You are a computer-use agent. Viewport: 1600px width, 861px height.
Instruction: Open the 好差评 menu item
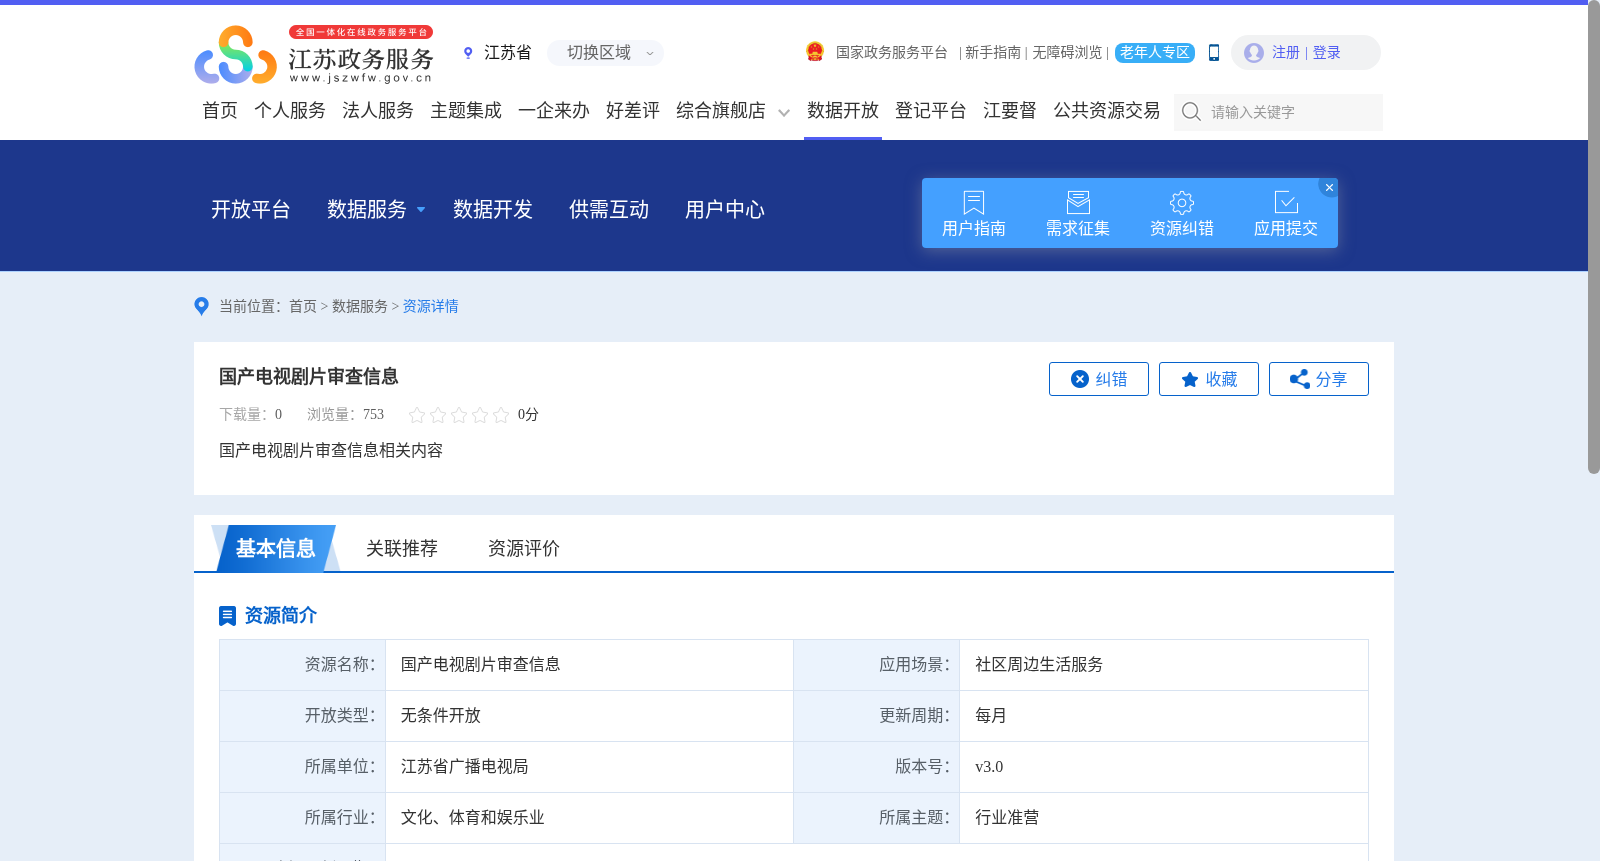coord(633,111)
